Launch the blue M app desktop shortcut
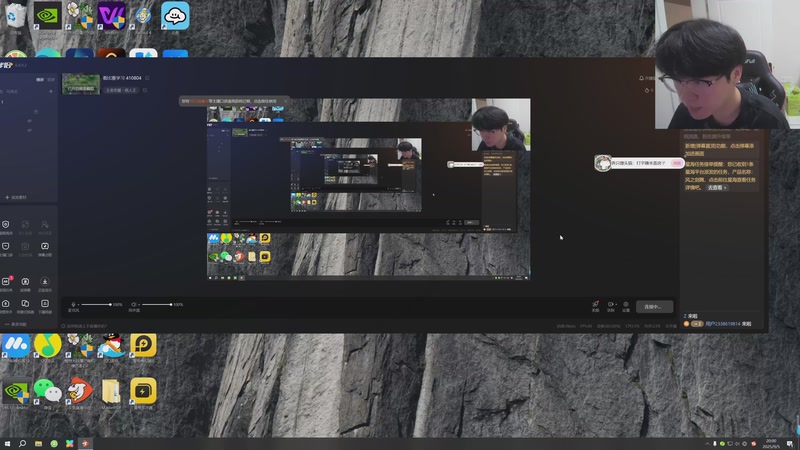The height and width of the screenshot is (450, 800). 16,345
